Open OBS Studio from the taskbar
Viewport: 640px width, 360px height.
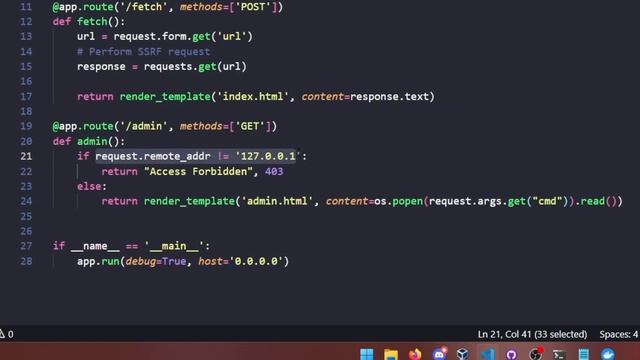pyautogui.click(x=536, y=354)
